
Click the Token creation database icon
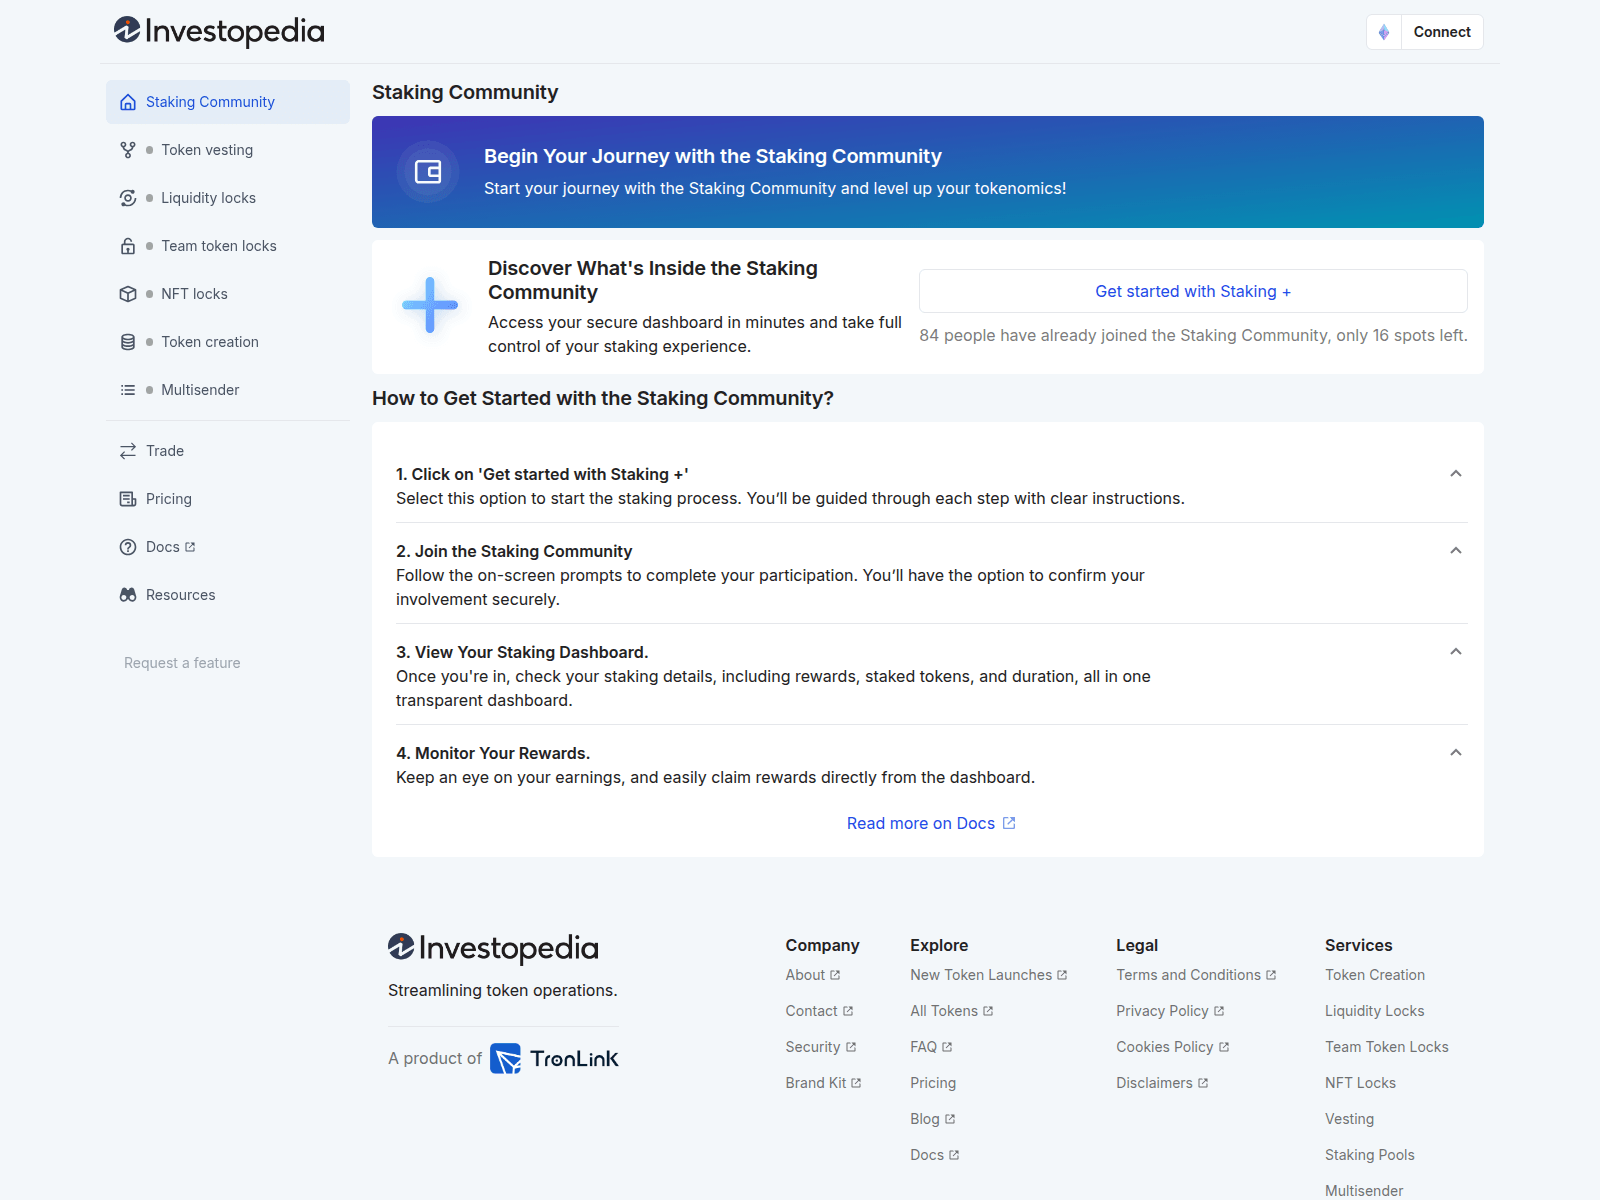coord(128,342)
